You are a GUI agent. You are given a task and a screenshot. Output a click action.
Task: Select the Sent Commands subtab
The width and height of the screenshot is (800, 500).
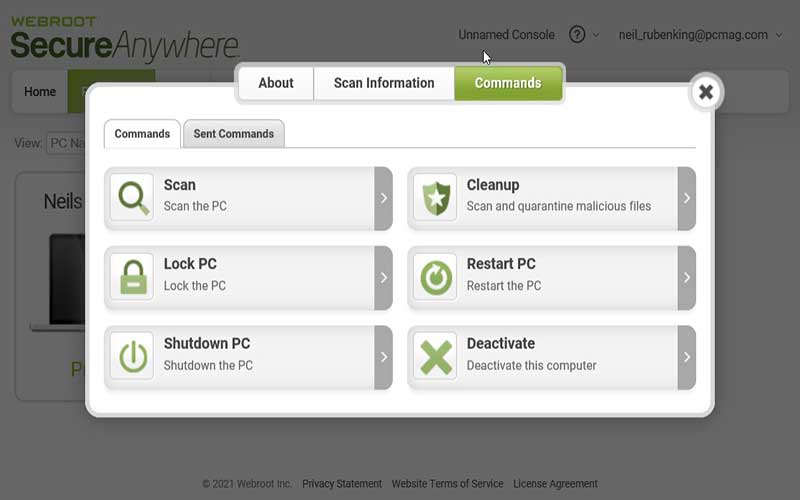point(233,134)
